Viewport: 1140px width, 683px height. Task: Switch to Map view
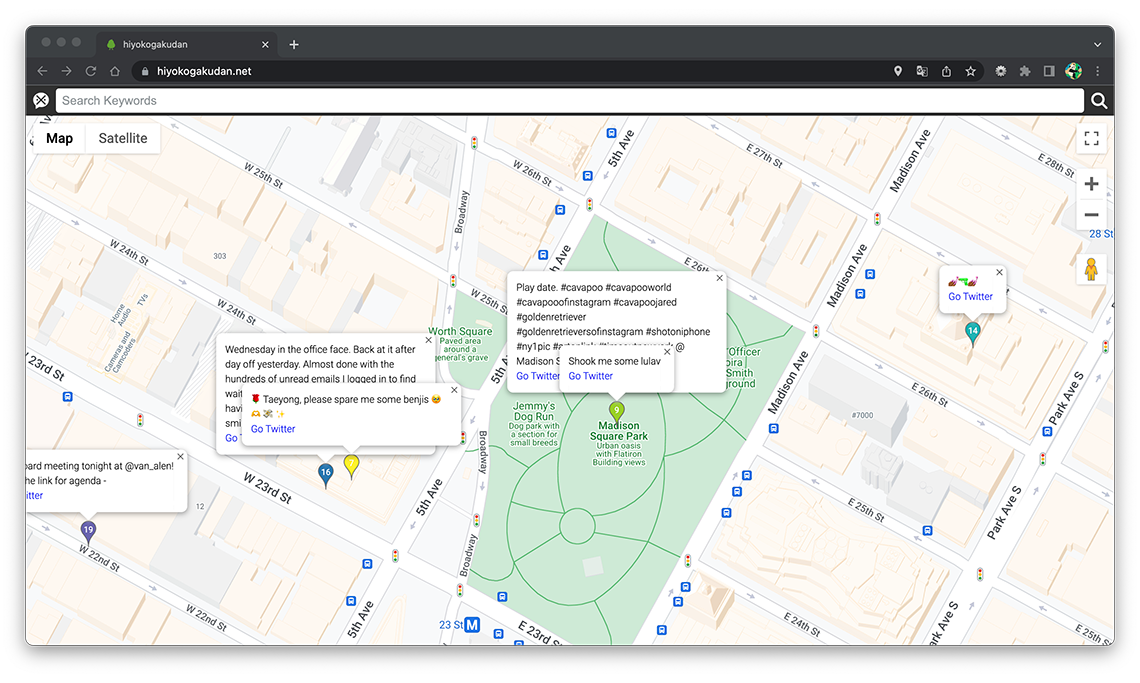click(x=60, y=138)
